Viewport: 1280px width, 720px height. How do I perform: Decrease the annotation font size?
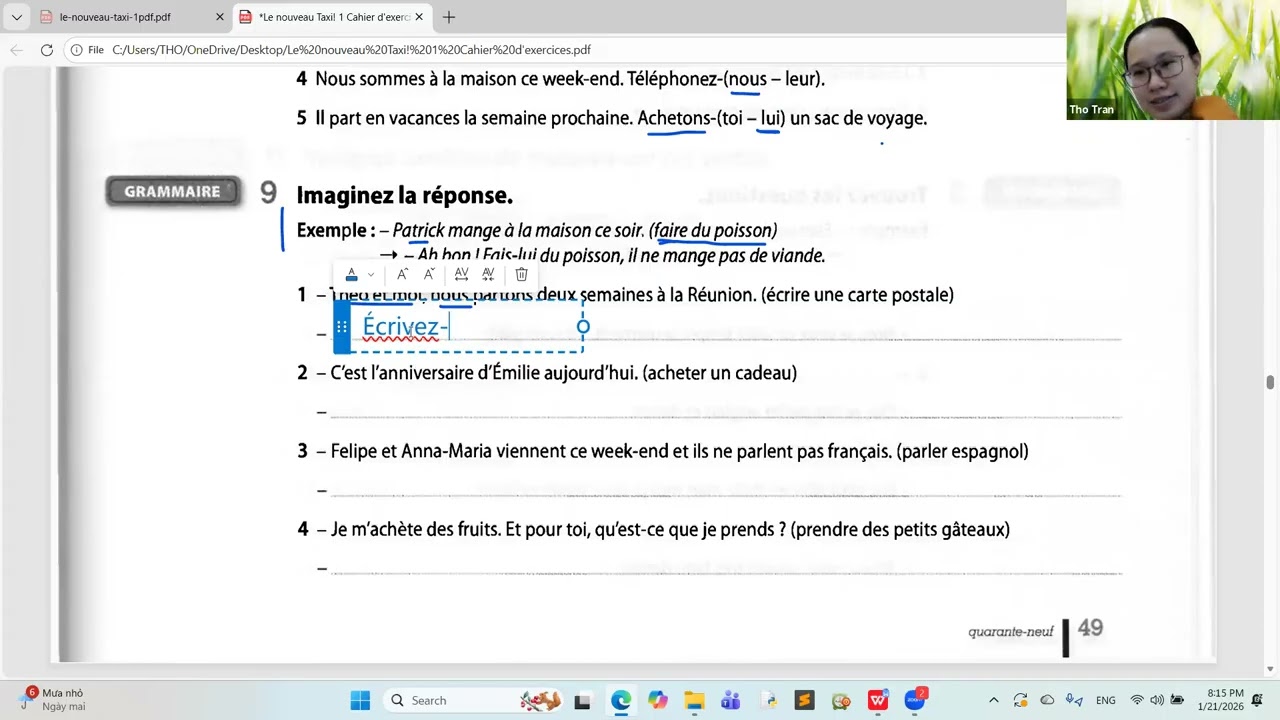pos(429,274)
